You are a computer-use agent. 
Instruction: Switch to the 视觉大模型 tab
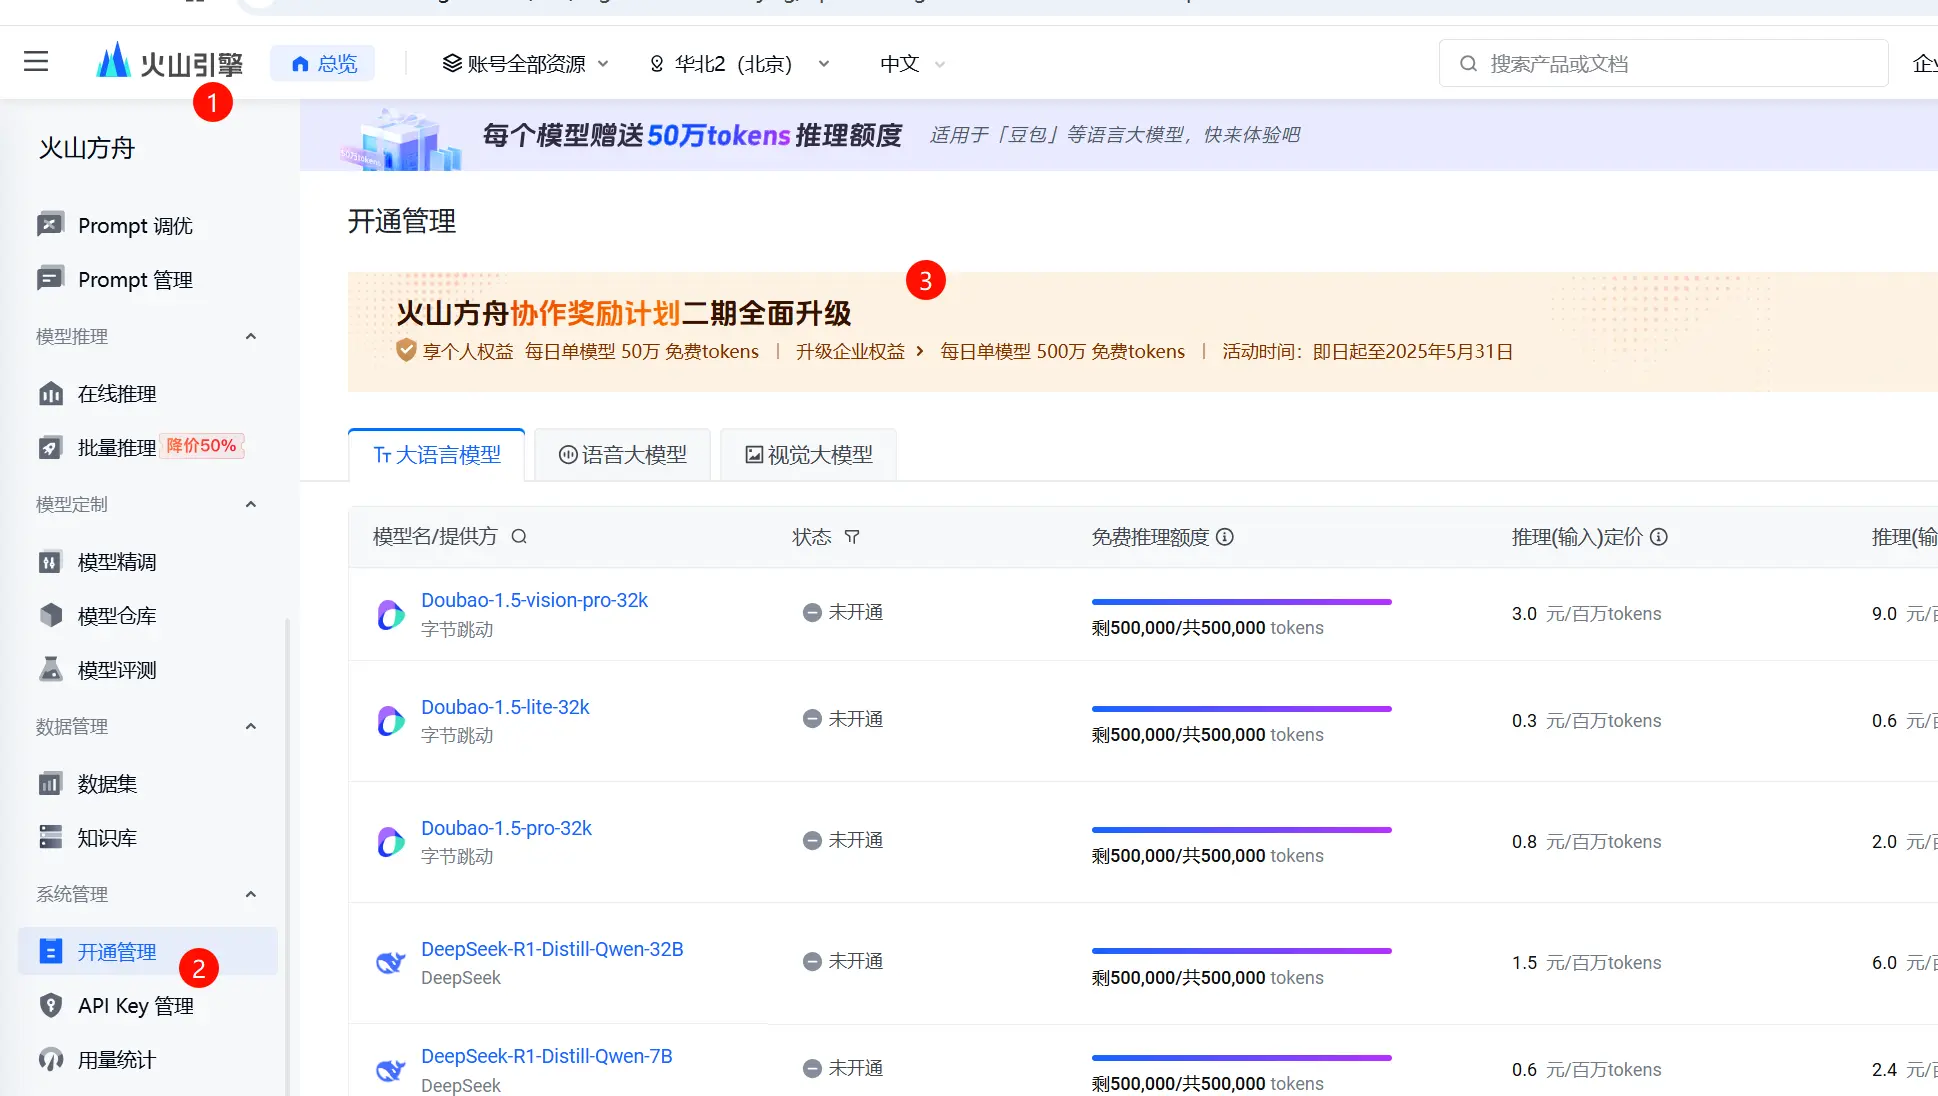pos(808,455)
